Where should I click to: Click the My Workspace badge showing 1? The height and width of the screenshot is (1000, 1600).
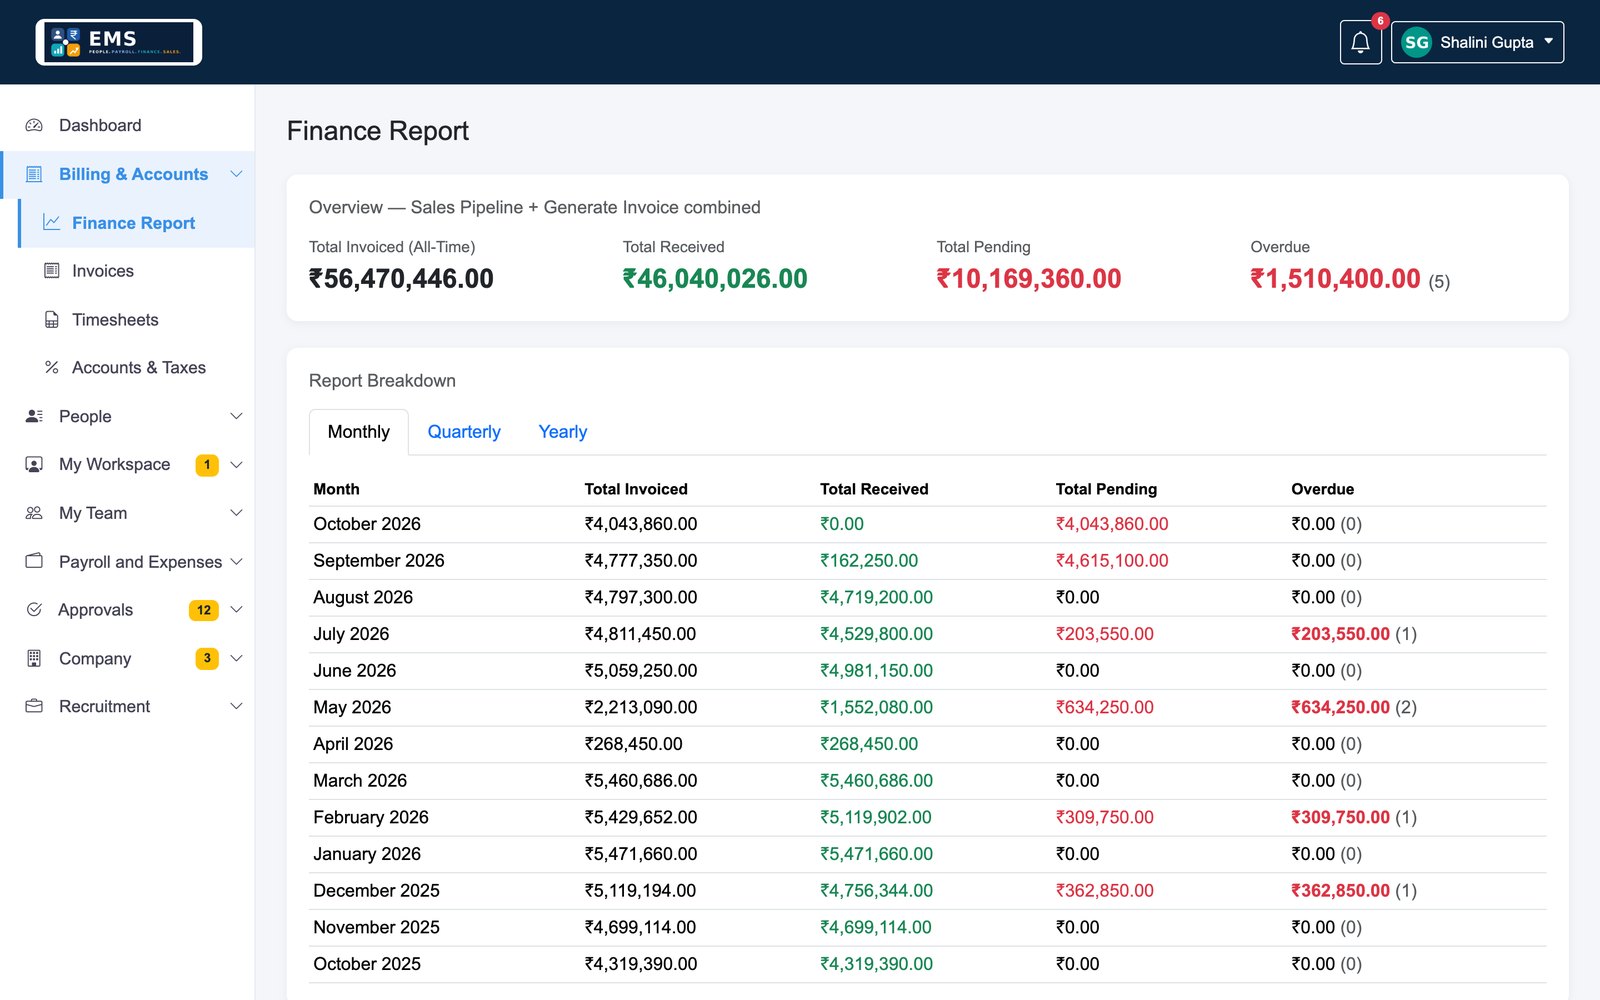[207, 465]
